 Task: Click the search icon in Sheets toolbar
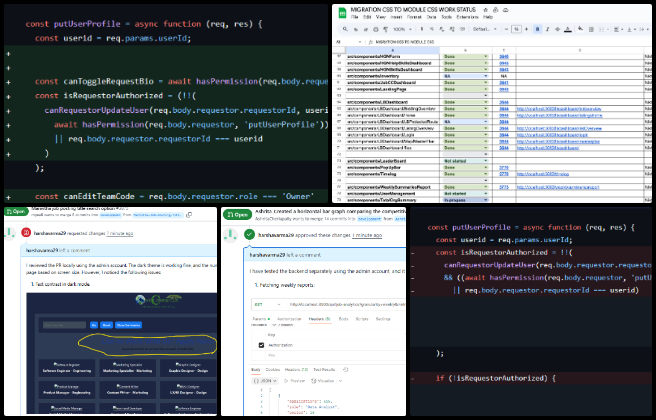[x=345, y=29]
